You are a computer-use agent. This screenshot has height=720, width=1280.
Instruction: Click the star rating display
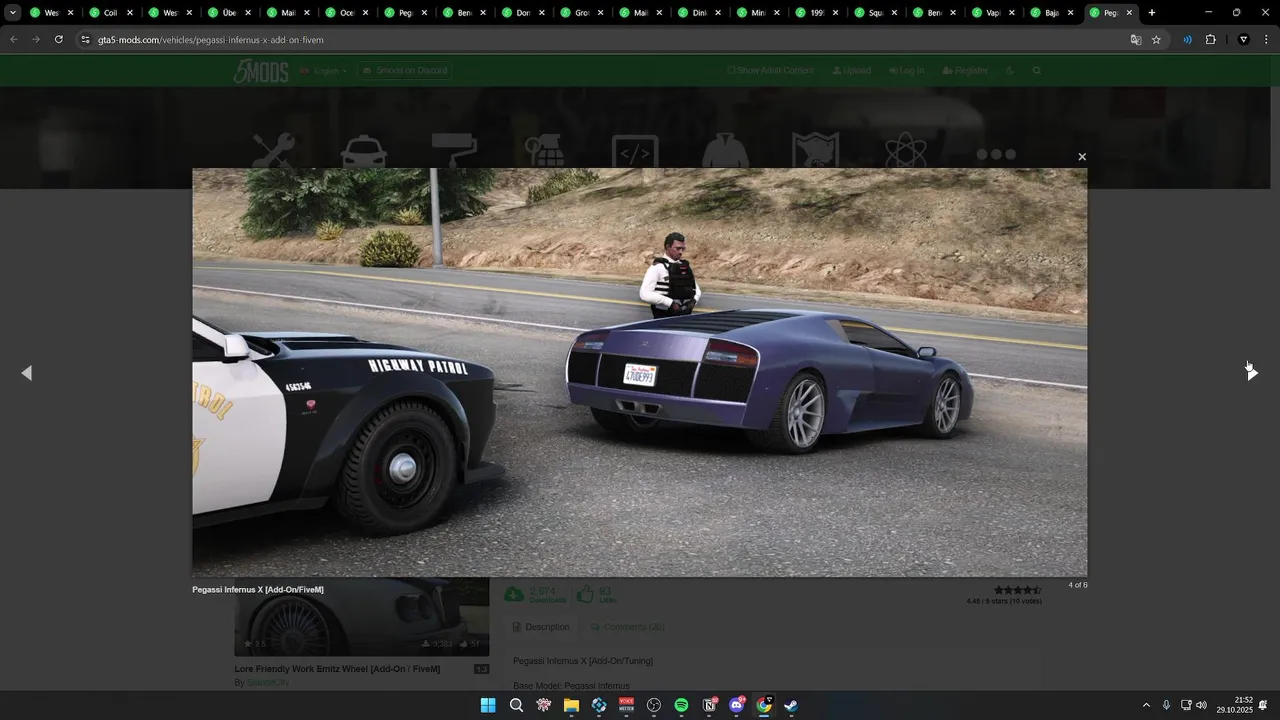tap(1017, 591)
